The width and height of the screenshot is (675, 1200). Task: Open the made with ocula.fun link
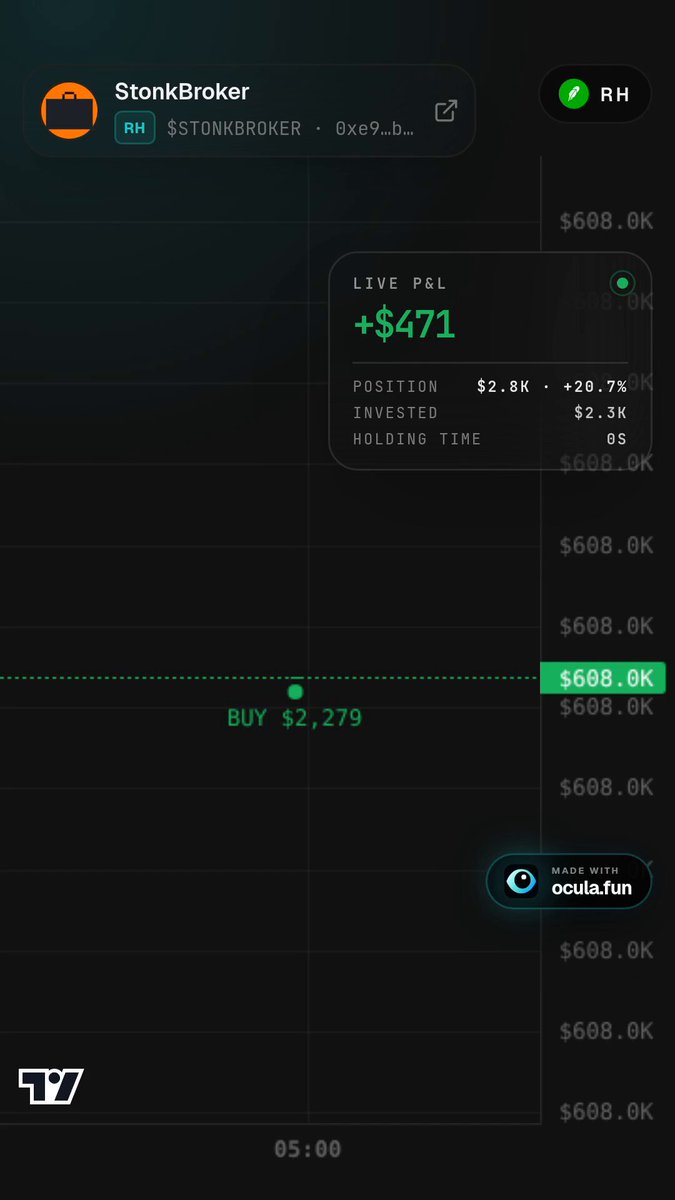click(569, 881)
